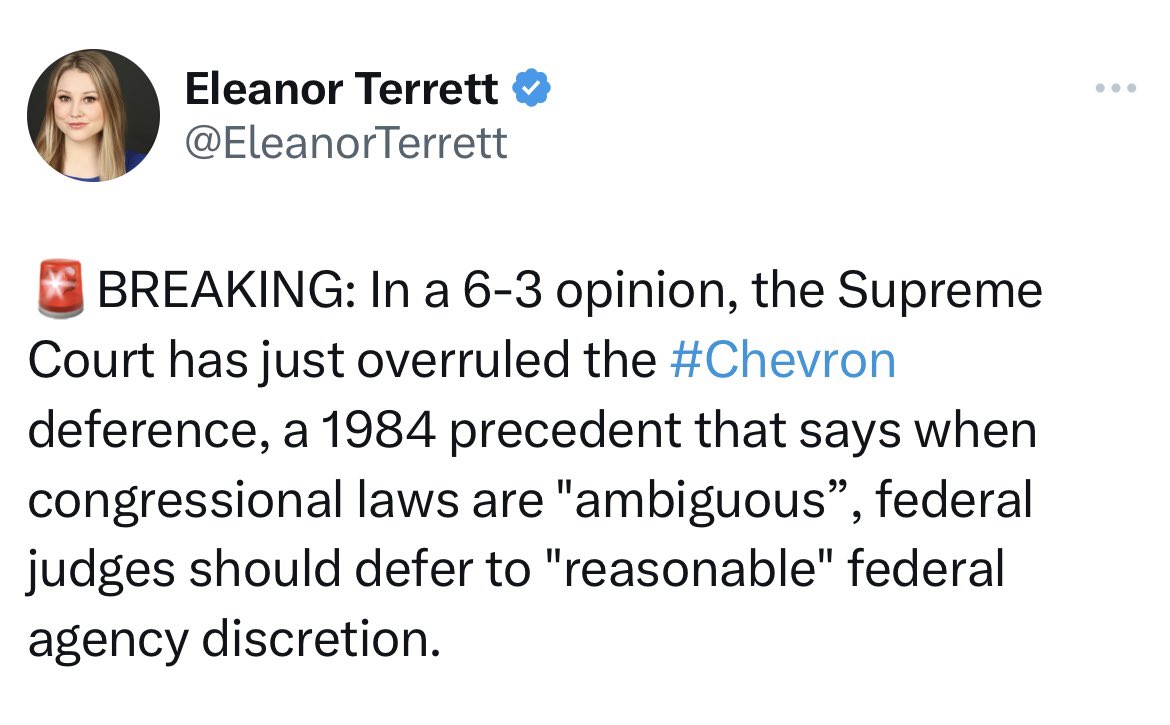
Task: Open the @EleanorTerrett handle link
Action: (346, 144)
